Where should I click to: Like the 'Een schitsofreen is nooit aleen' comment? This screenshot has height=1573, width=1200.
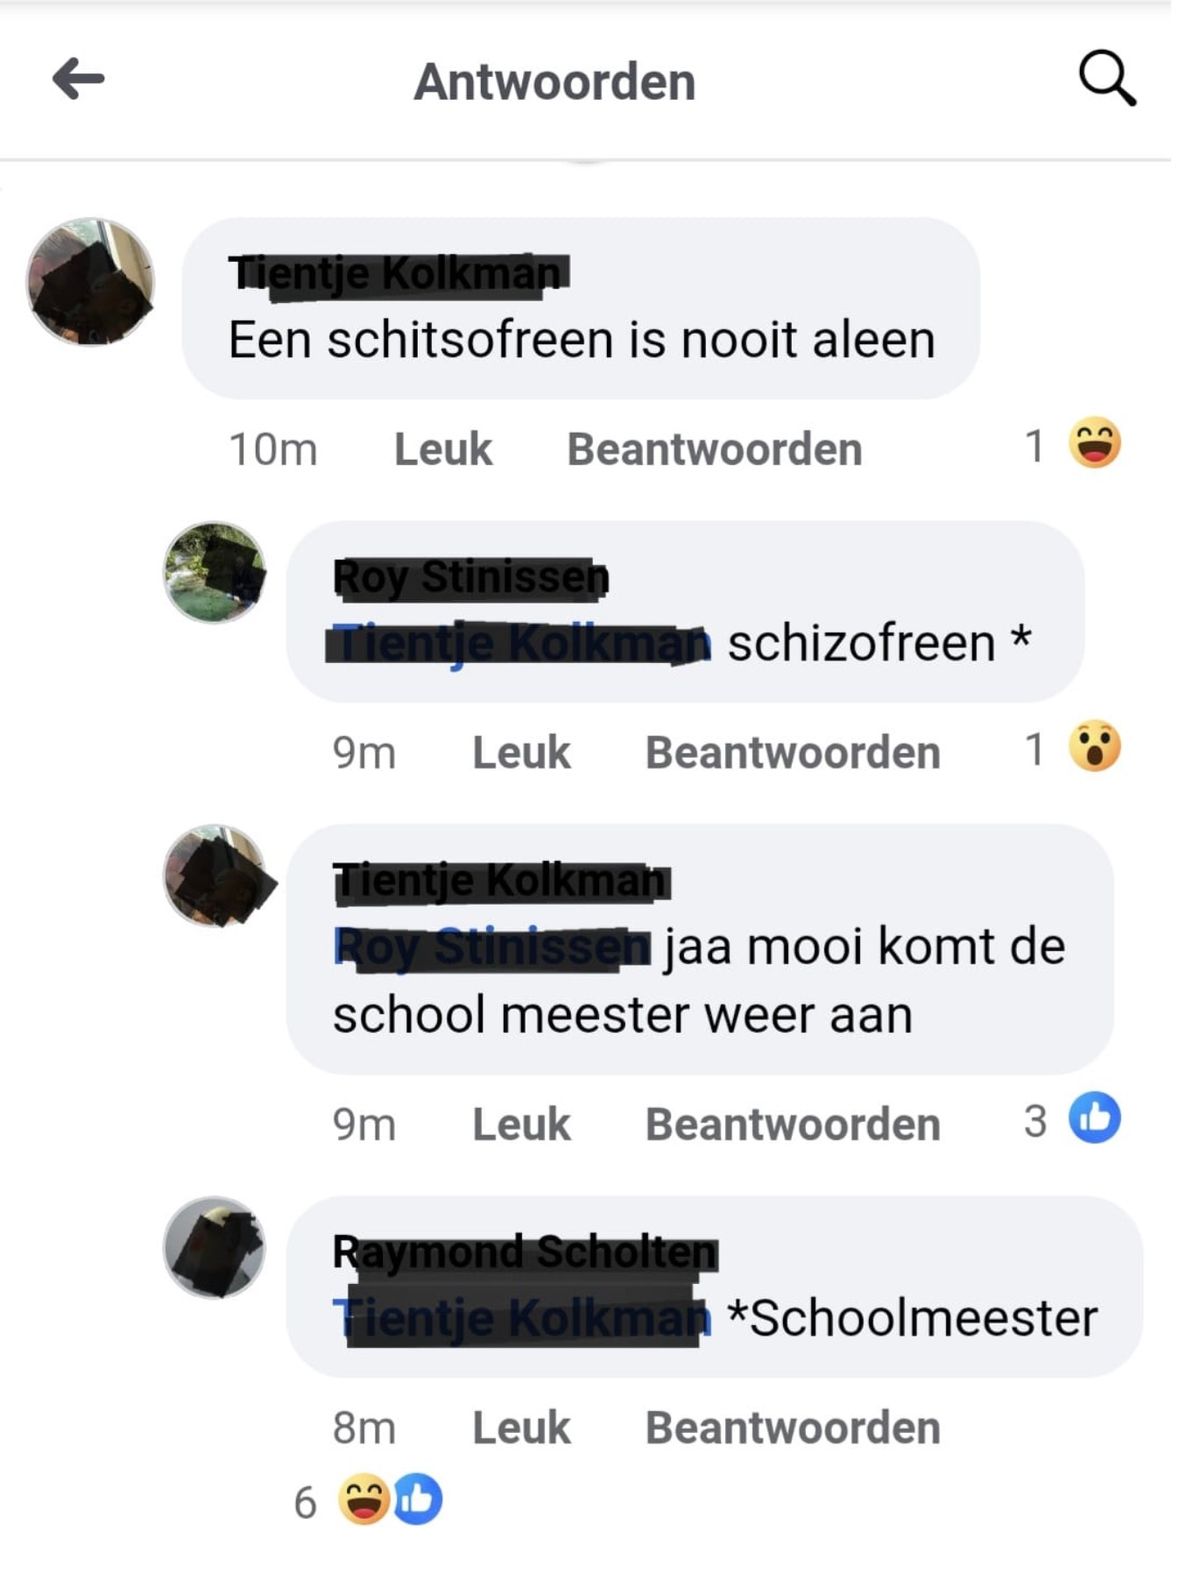pyautogui.click(x=443, y=449)
